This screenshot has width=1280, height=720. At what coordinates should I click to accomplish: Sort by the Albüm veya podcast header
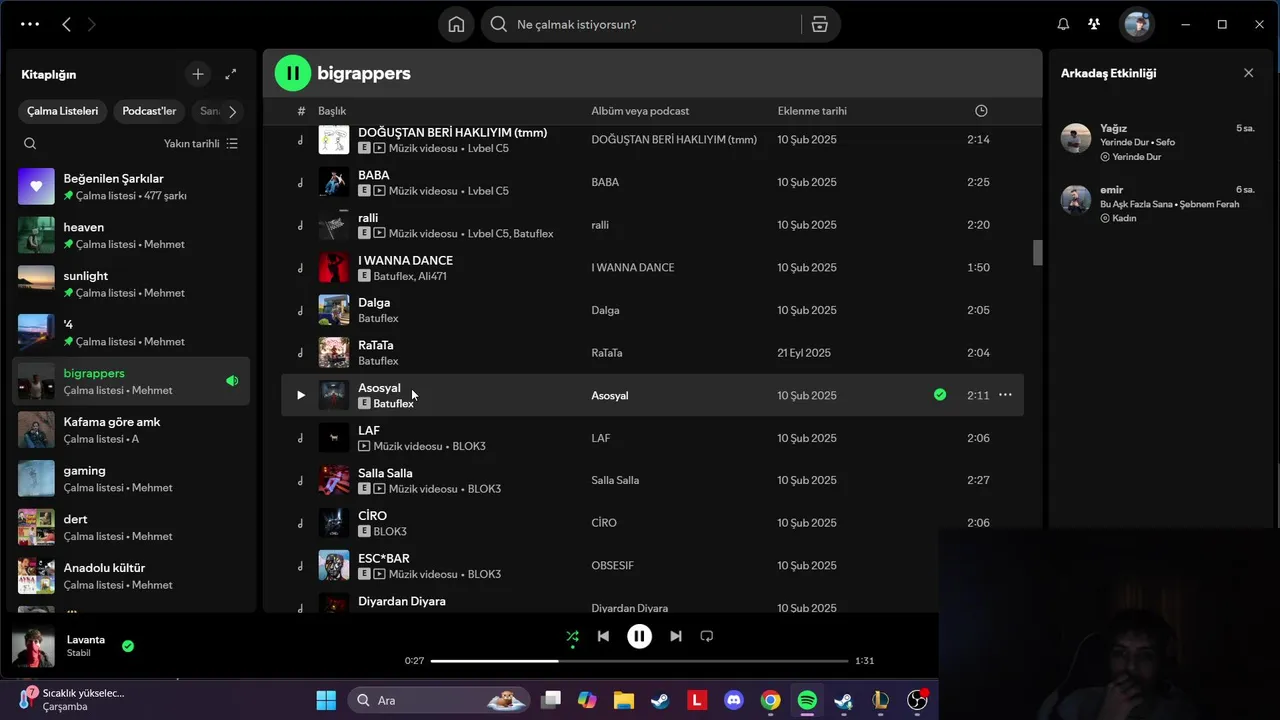(640, 111)
